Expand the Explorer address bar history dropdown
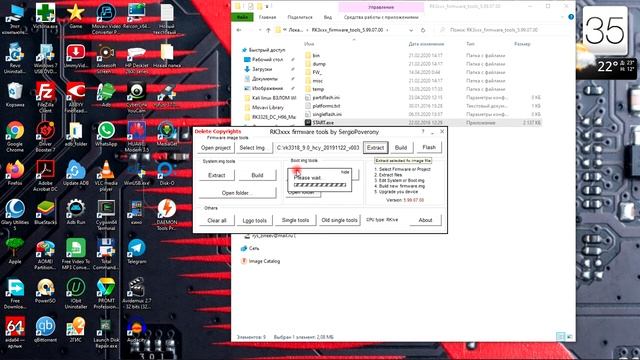Image resolution: width=640 pixels, height=360 pixels. click(x=411, y=30)
